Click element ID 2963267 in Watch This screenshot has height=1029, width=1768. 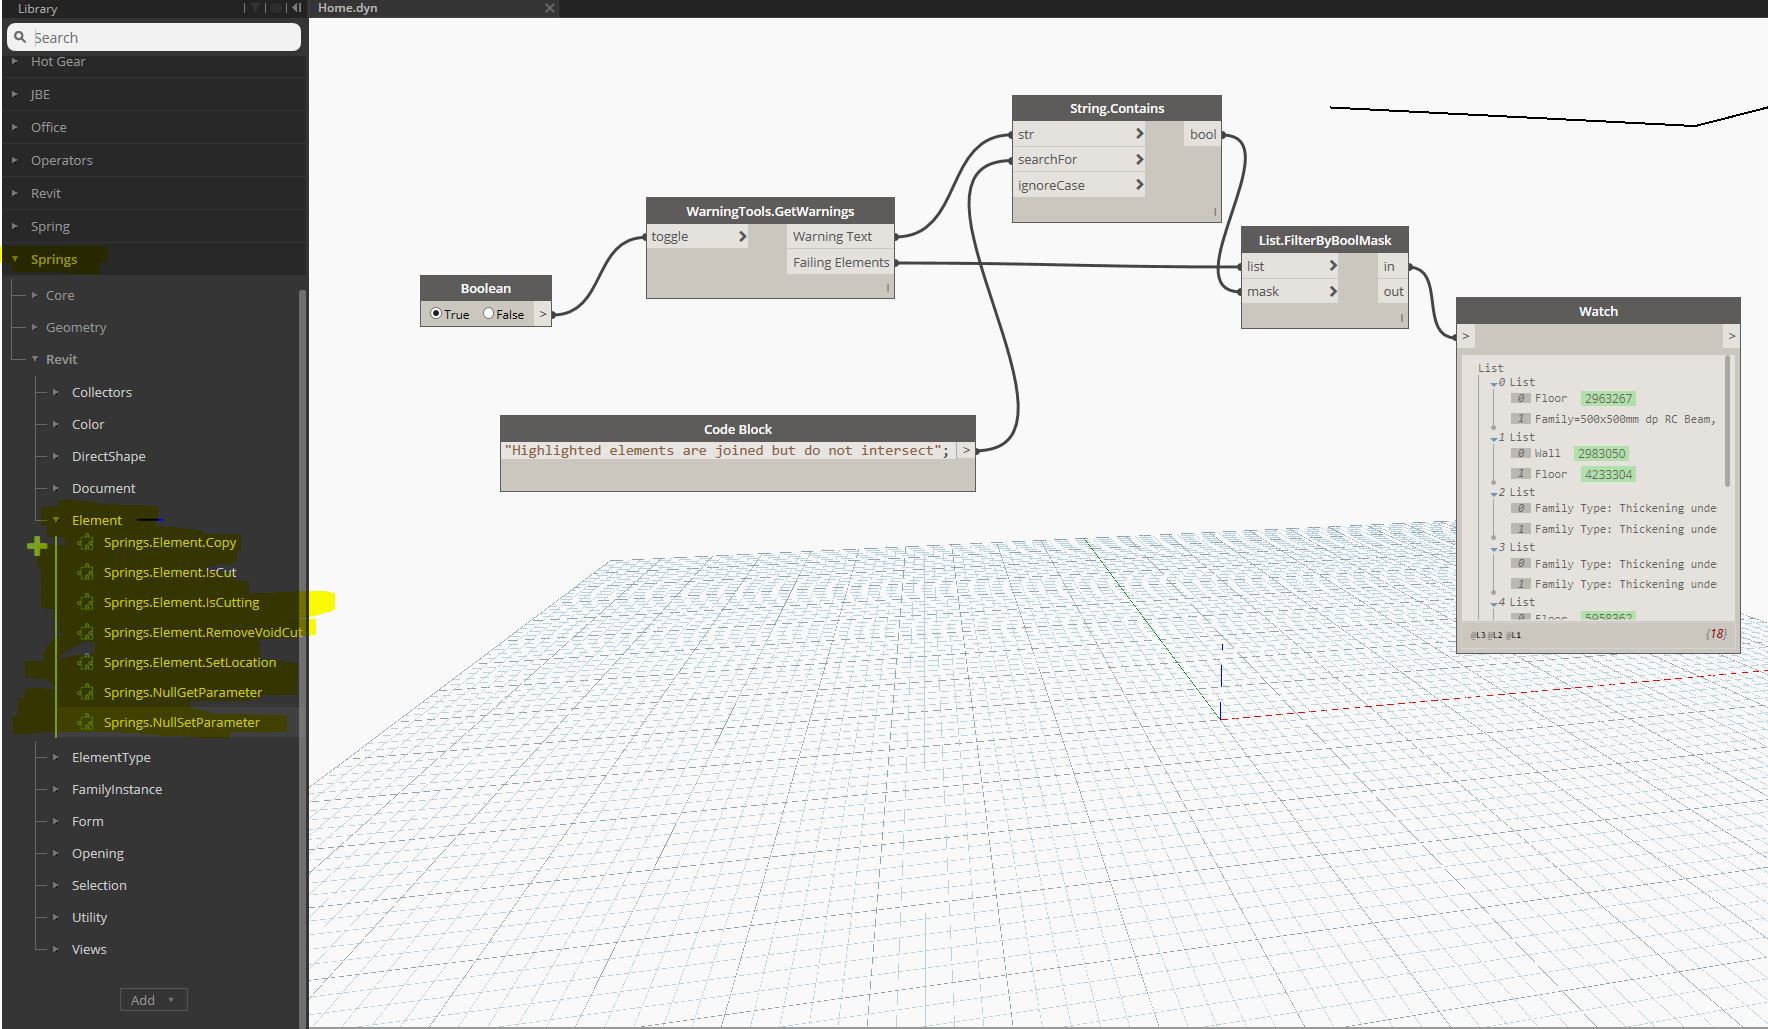point(1608,398)
